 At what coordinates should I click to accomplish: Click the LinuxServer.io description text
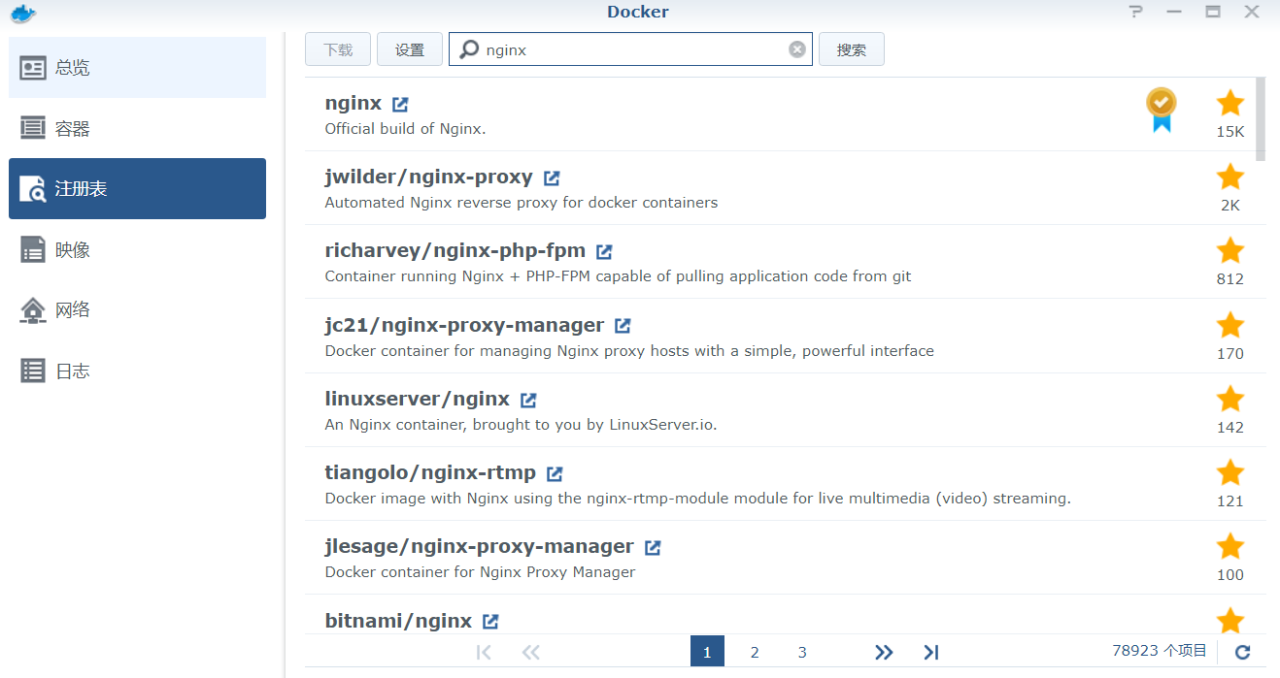click(521, 425)
